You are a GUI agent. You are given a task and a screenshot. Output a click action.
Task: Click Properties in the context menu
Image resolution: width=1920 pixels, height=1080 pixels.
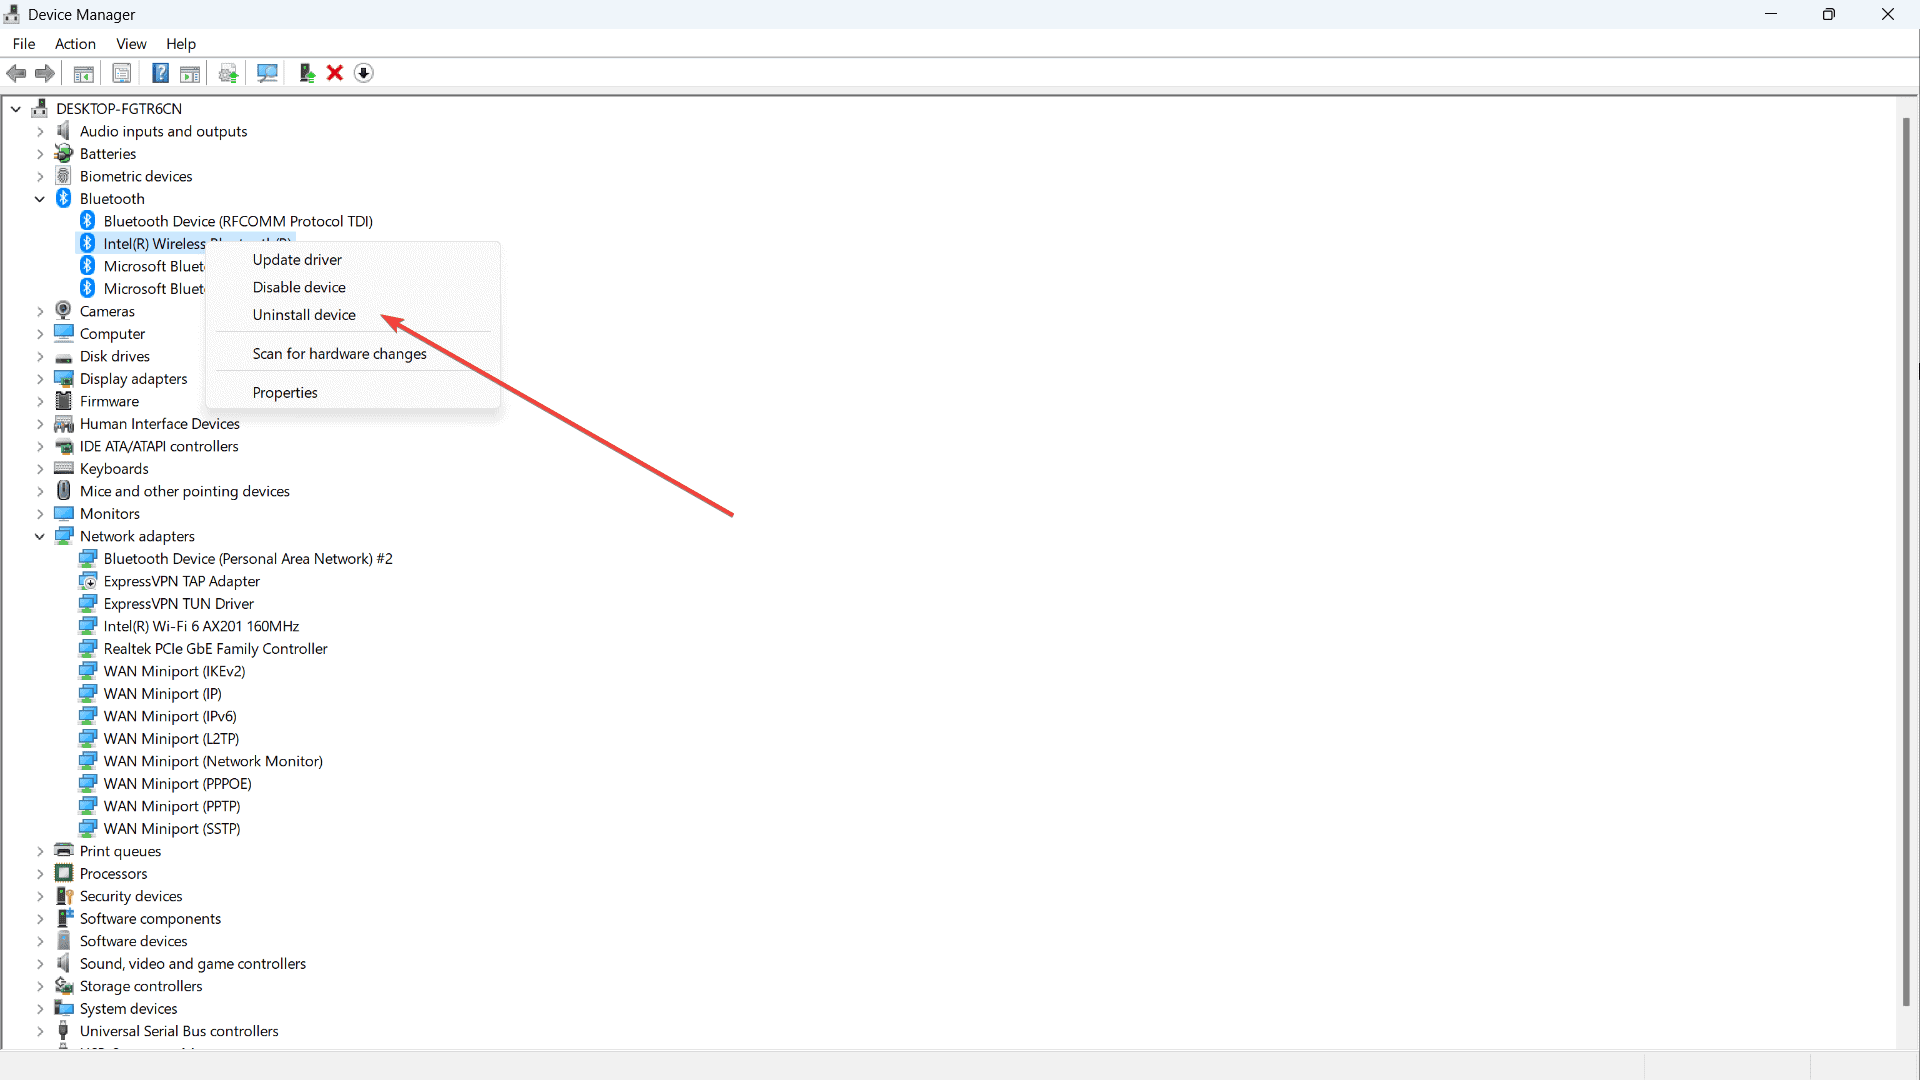pyautogui.click(x=285, y=392)
